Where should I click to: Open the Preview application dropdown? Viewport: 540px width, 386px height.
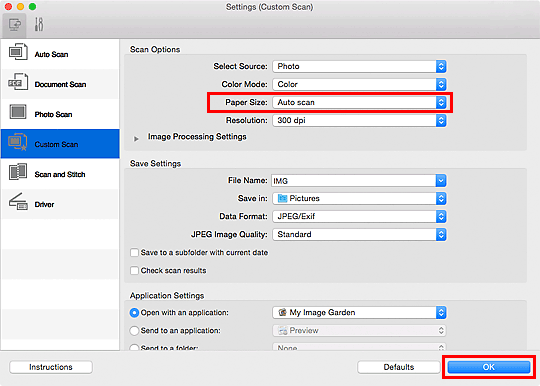click(x=359, y=331)
